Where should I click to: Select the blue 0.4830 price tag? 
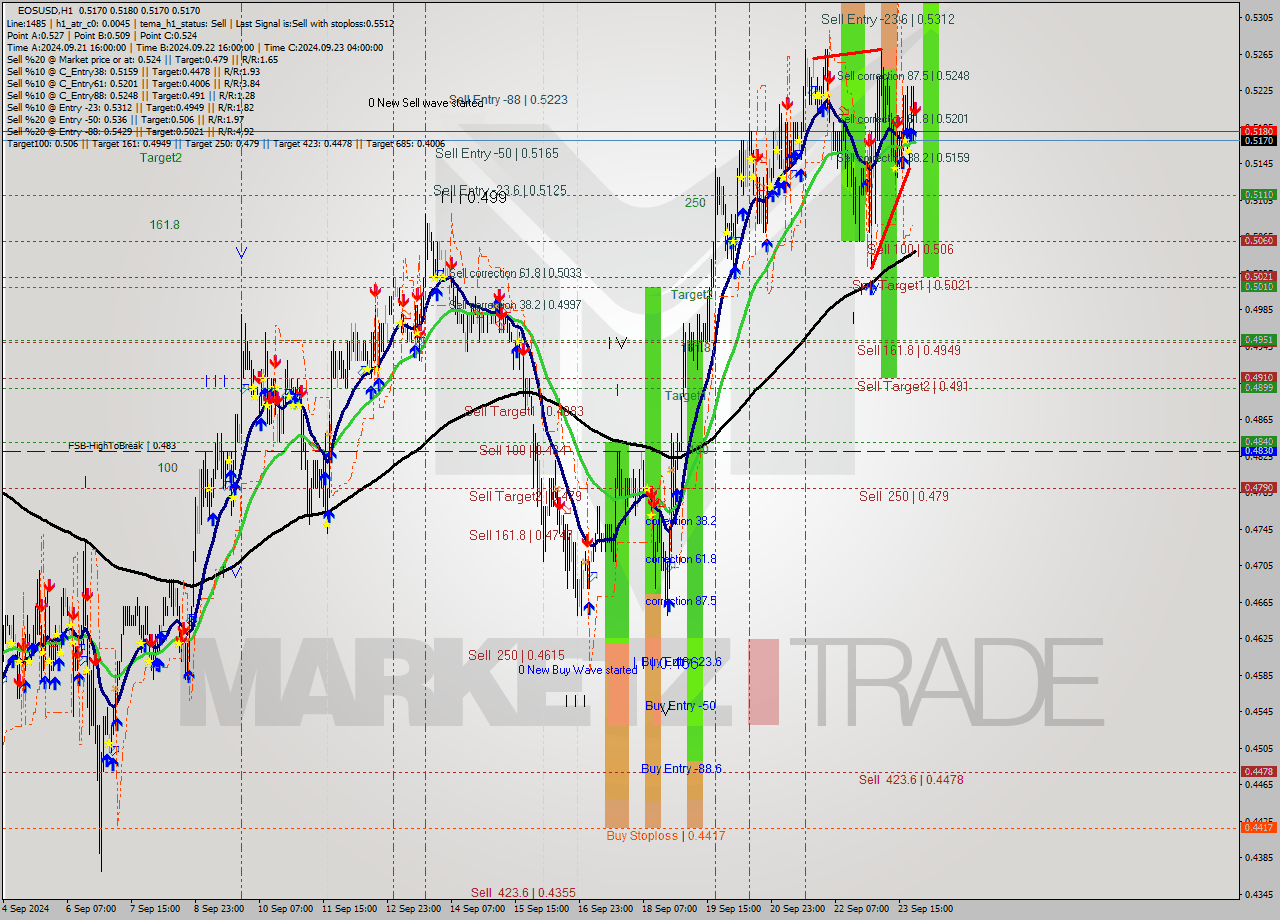tap(1257, 451)
